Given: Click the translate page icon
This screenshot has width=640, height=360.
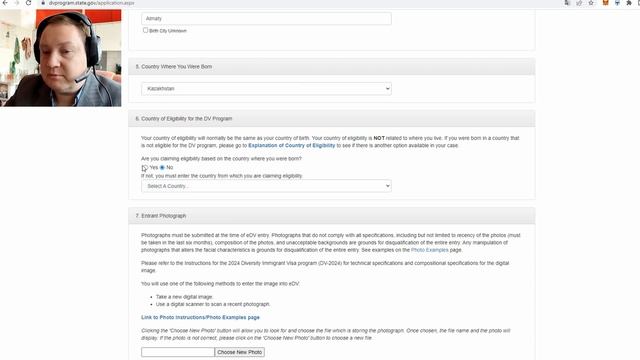Looking at the screenshot, I should [x=567, y=3].
